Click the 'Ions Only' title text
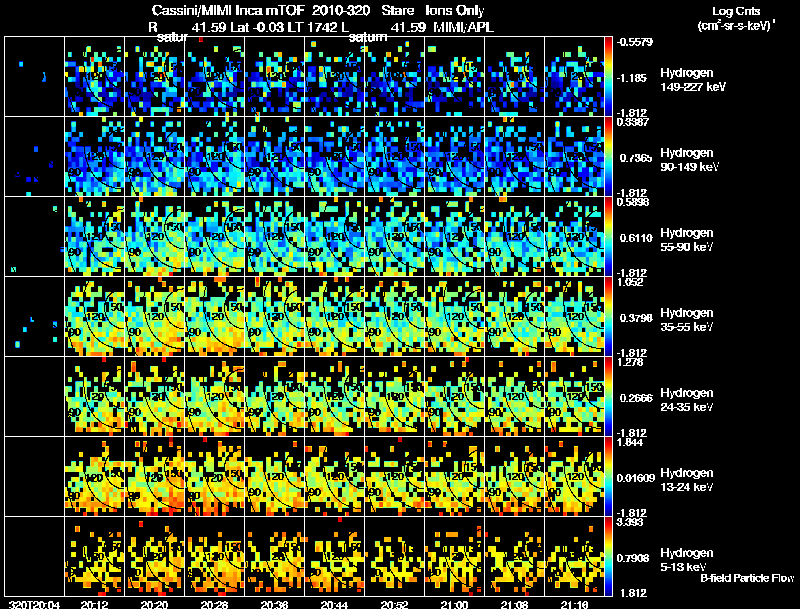800x609 pixels. (x=455, y=10)
